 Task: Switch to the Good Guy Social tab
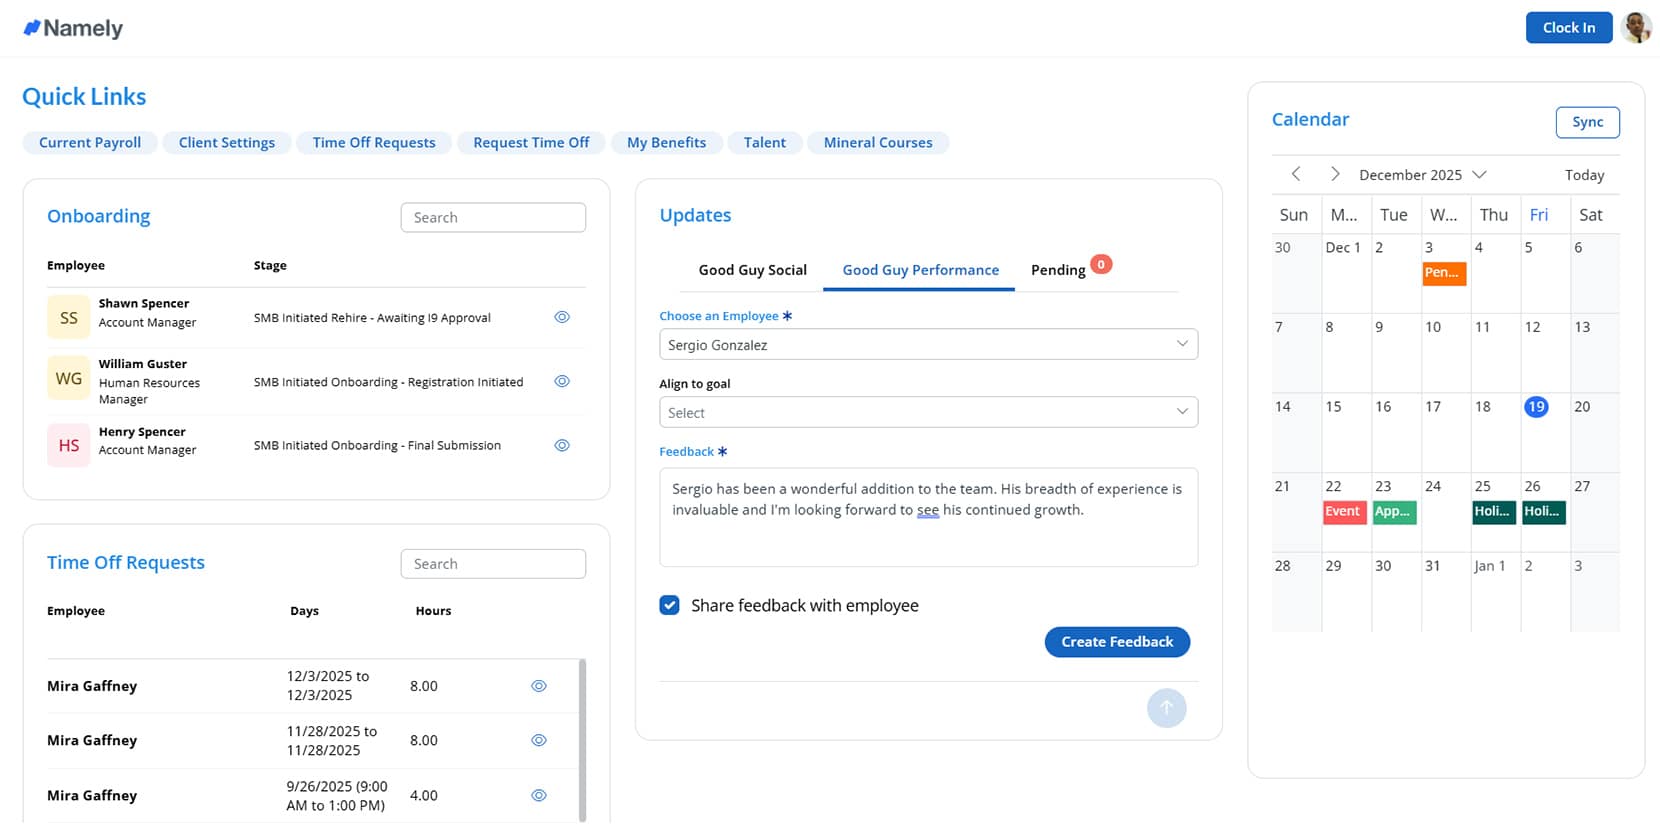[752, 270]
